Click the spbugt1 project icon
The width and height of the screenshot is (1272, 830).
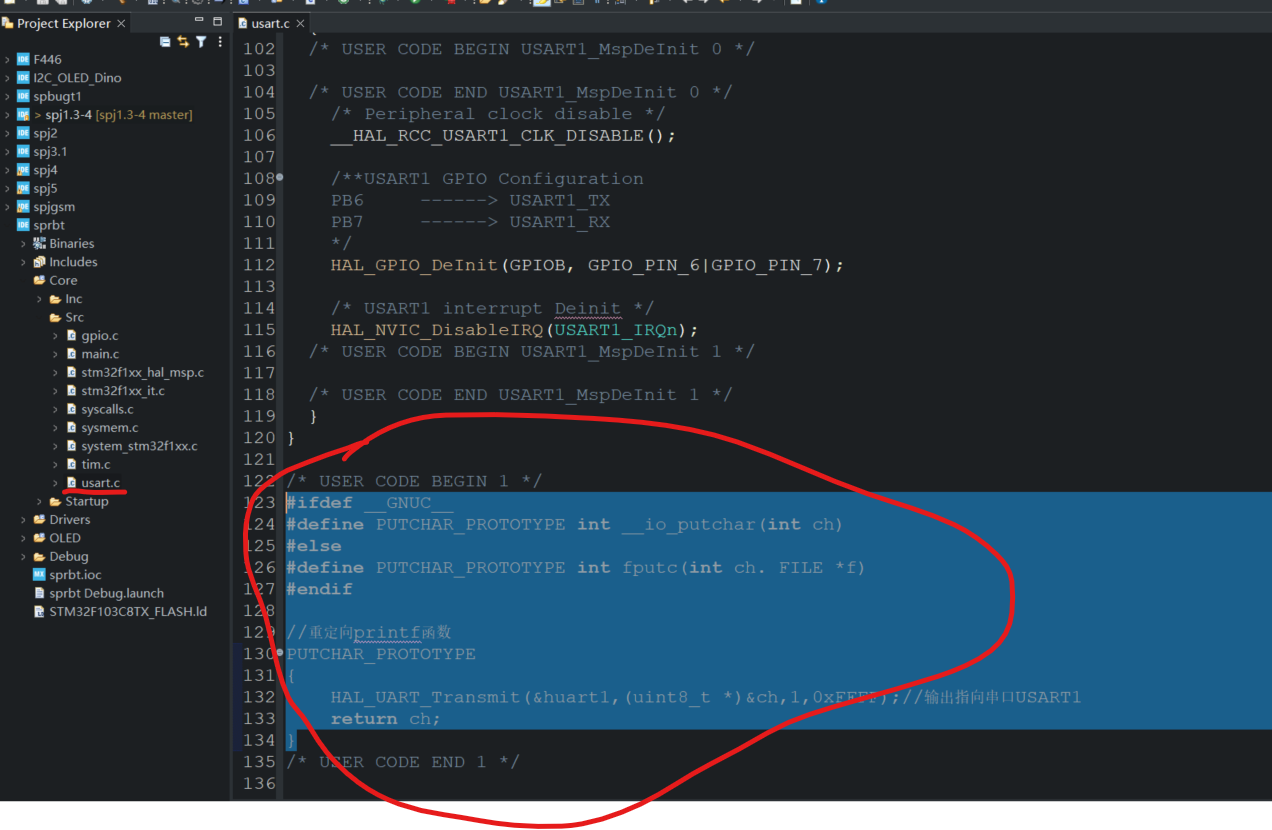click(x=23, y=96)
